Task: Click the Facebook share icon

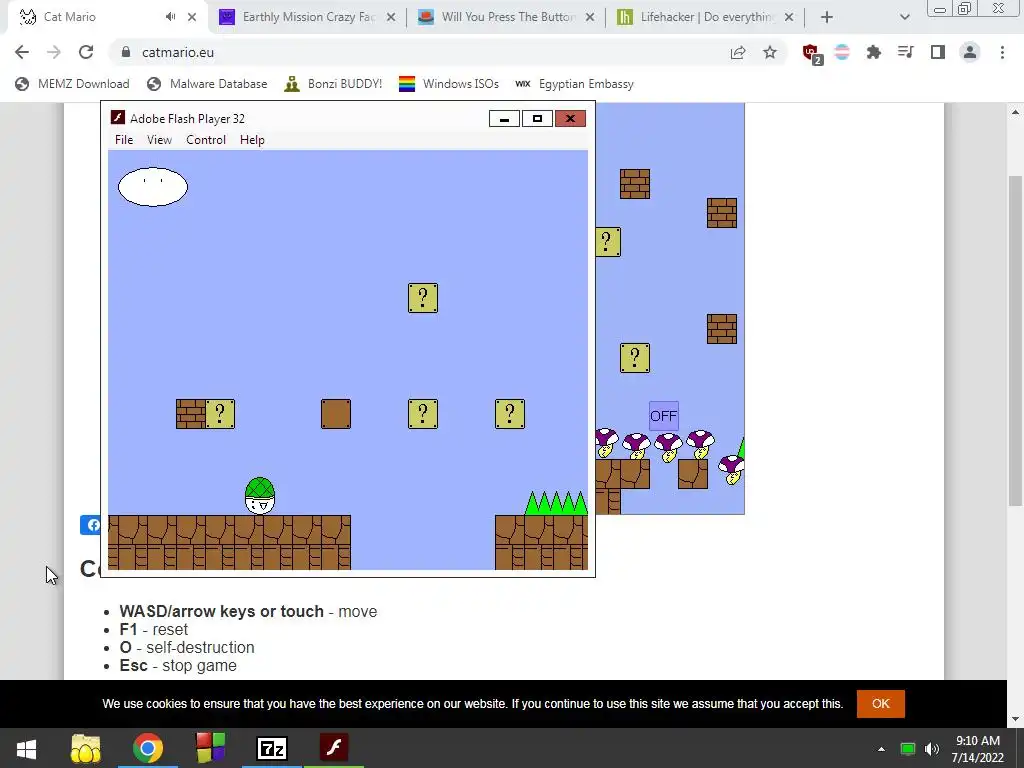Action: [x=91, y=524]
